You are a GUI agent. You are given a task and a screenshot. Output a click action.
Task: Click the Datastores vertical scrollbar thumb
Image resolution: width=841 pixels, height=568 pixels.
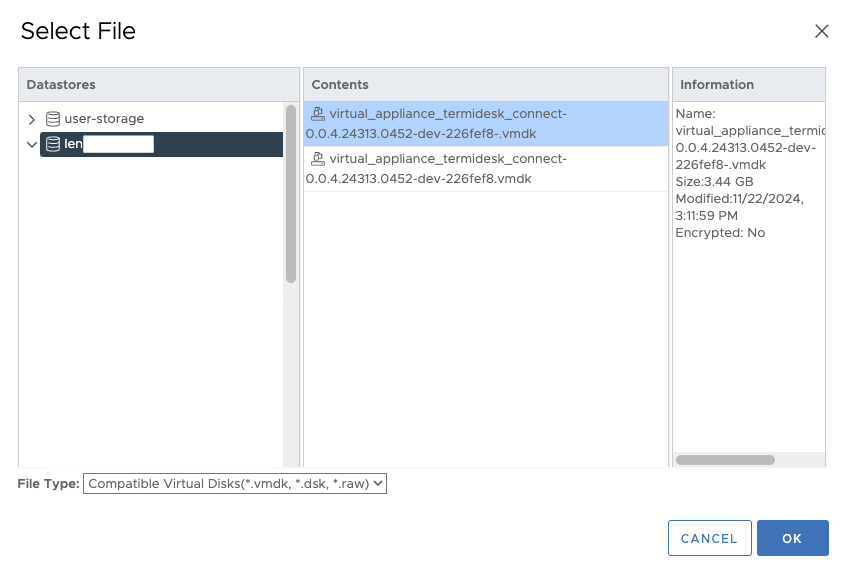point(291,194)
